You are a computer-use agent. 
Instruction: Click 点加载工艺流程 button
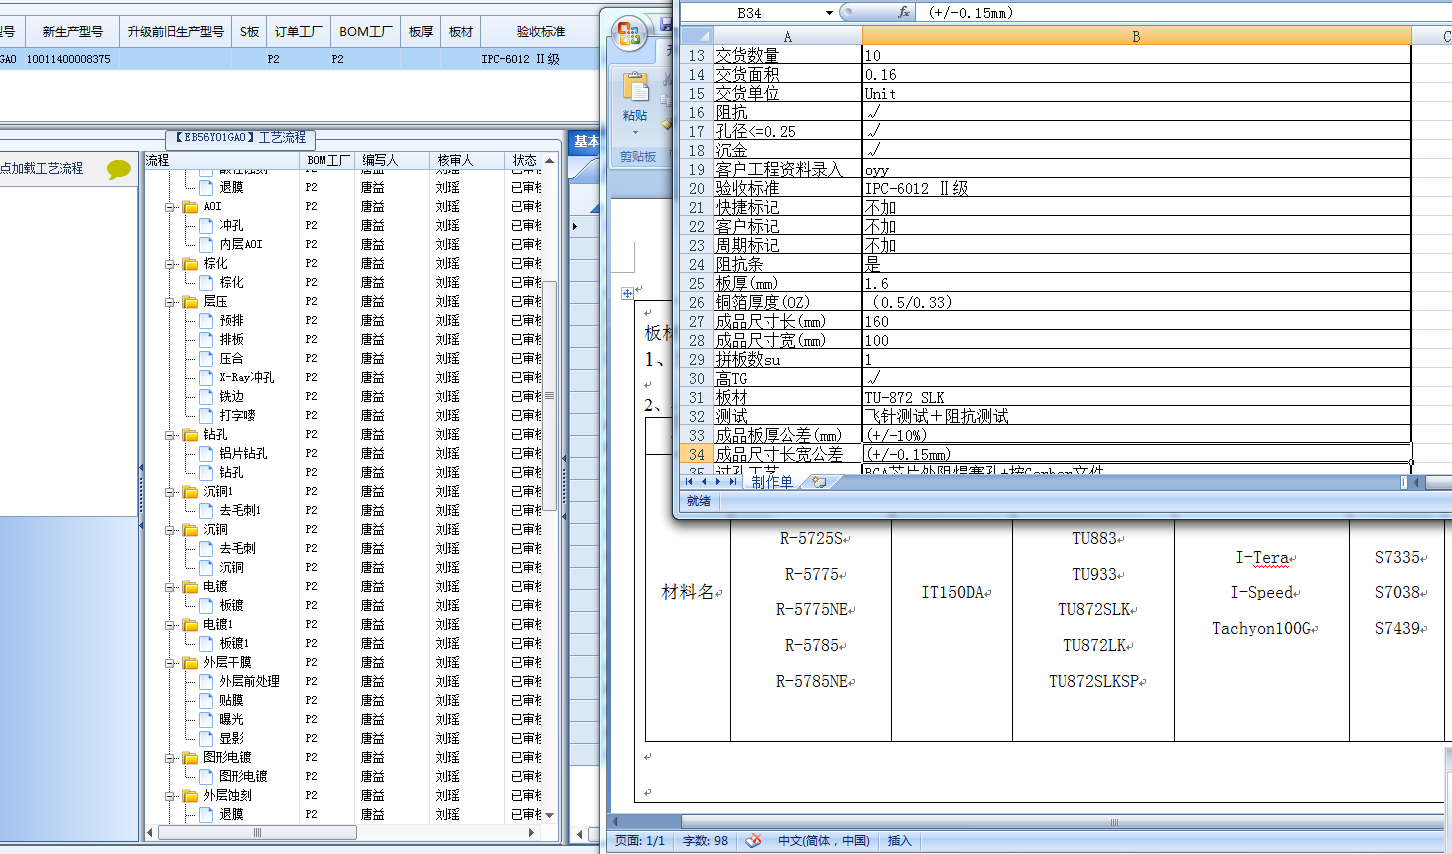pos(41,168)
